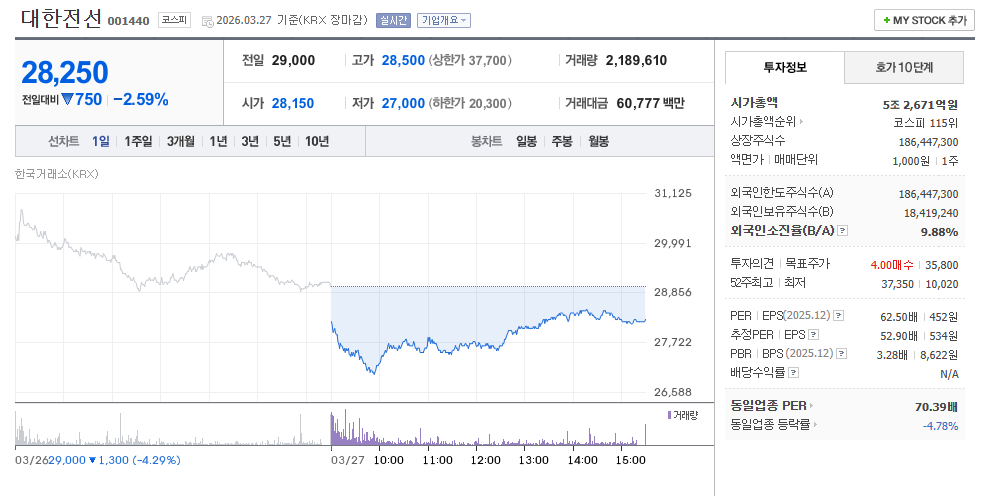The width and height of the screenshot is (994, 496).
Task: Click the 거래량 value 2,189,610
Action: tap(636, 61)
